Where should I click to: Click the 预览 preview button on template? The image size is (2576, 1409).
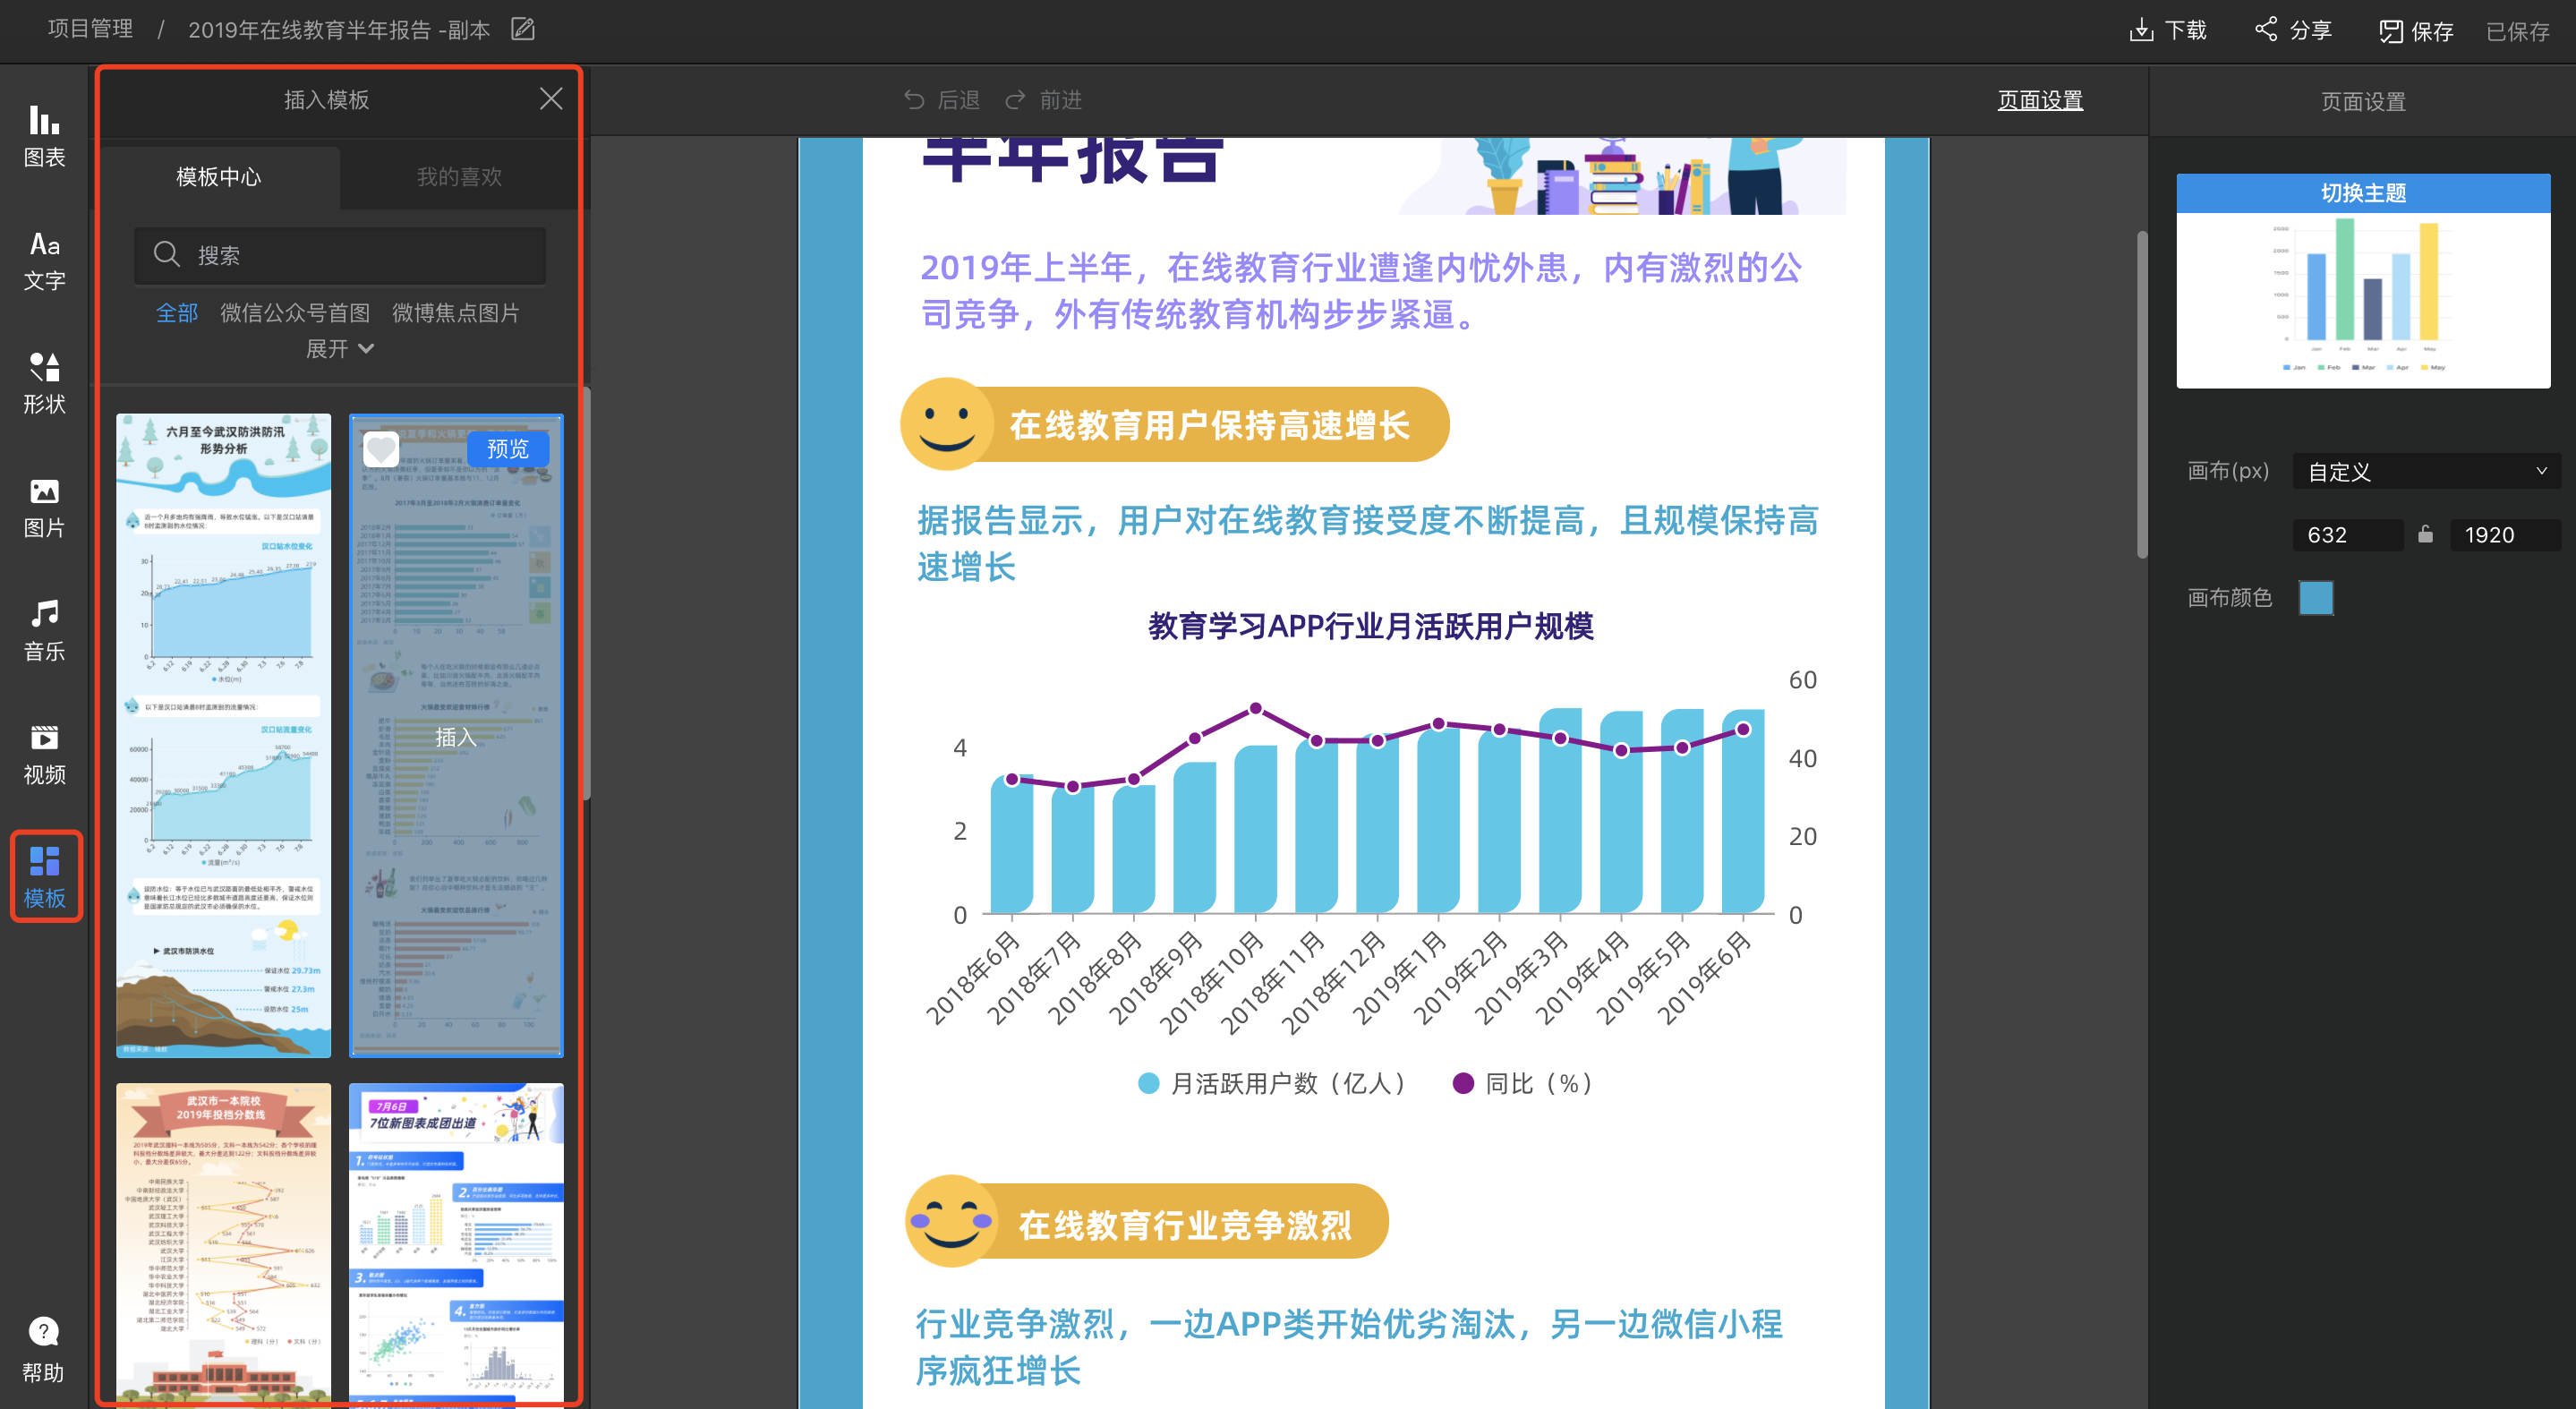click(507, 449)
